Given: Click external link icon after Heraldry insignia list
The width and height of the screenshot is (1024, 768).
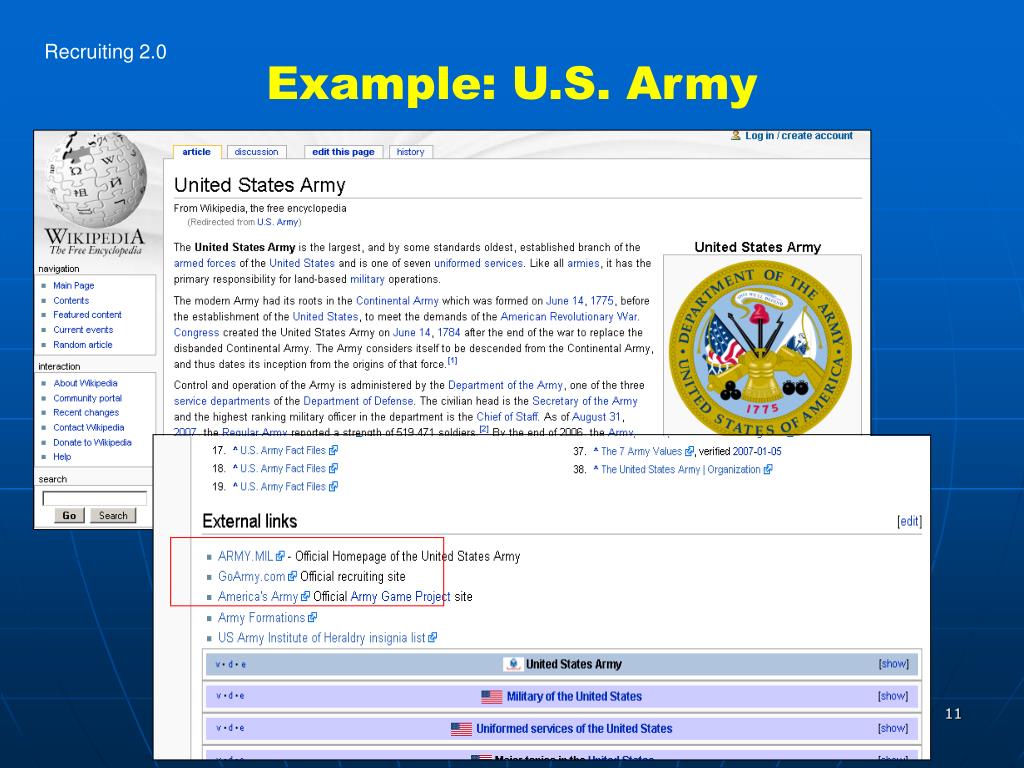Looking at the screenshot, I should (432, 637).
